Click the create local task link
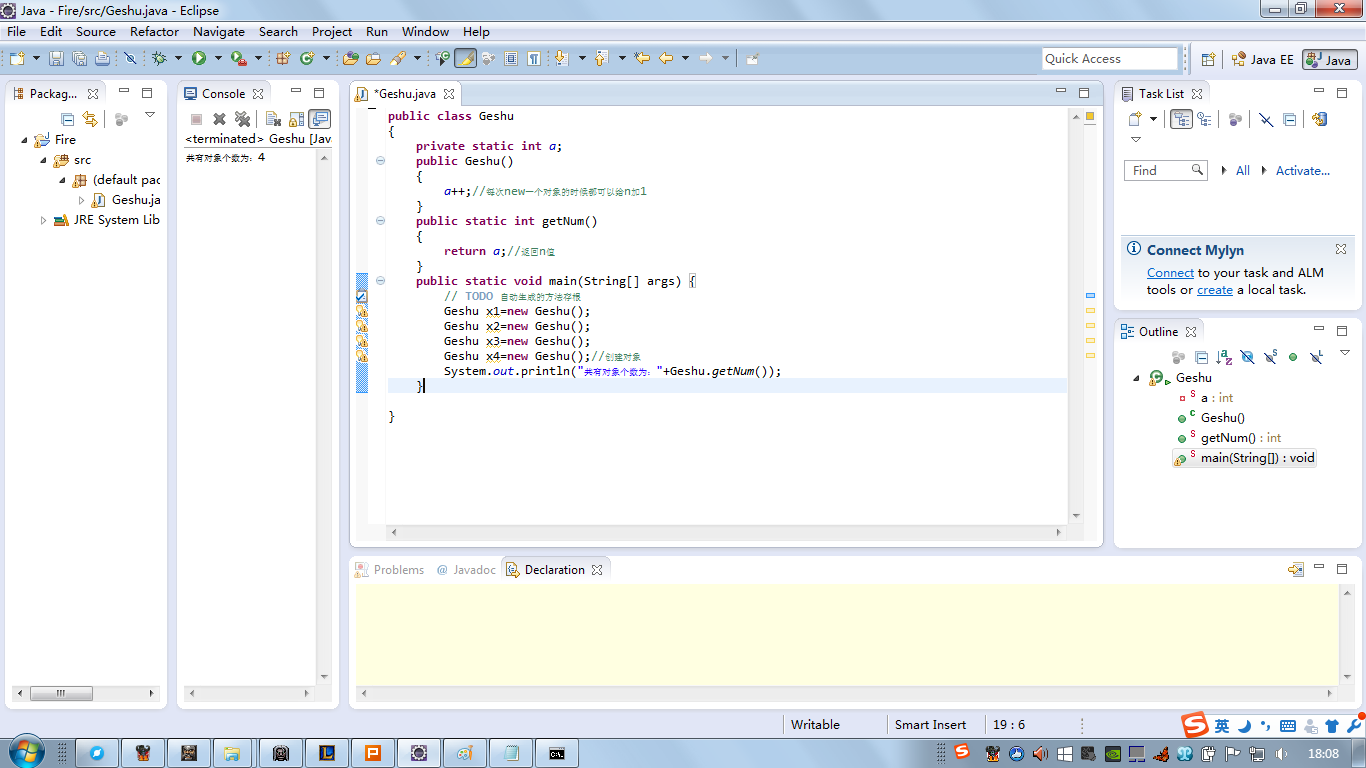This screenshot has width=1366, height=768. pos(1215,290)
